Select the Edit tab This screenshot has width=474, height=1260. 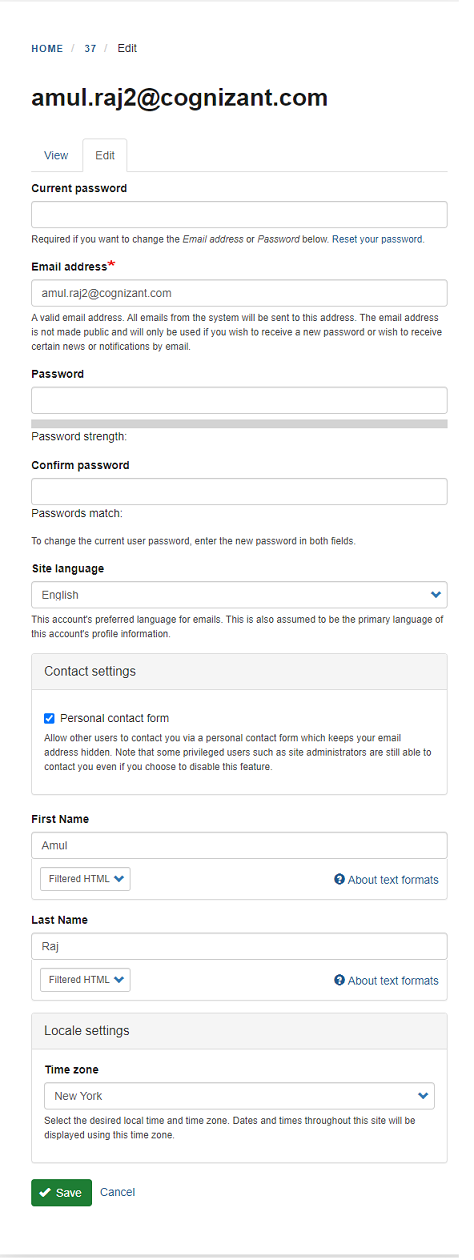click(105, 156)
